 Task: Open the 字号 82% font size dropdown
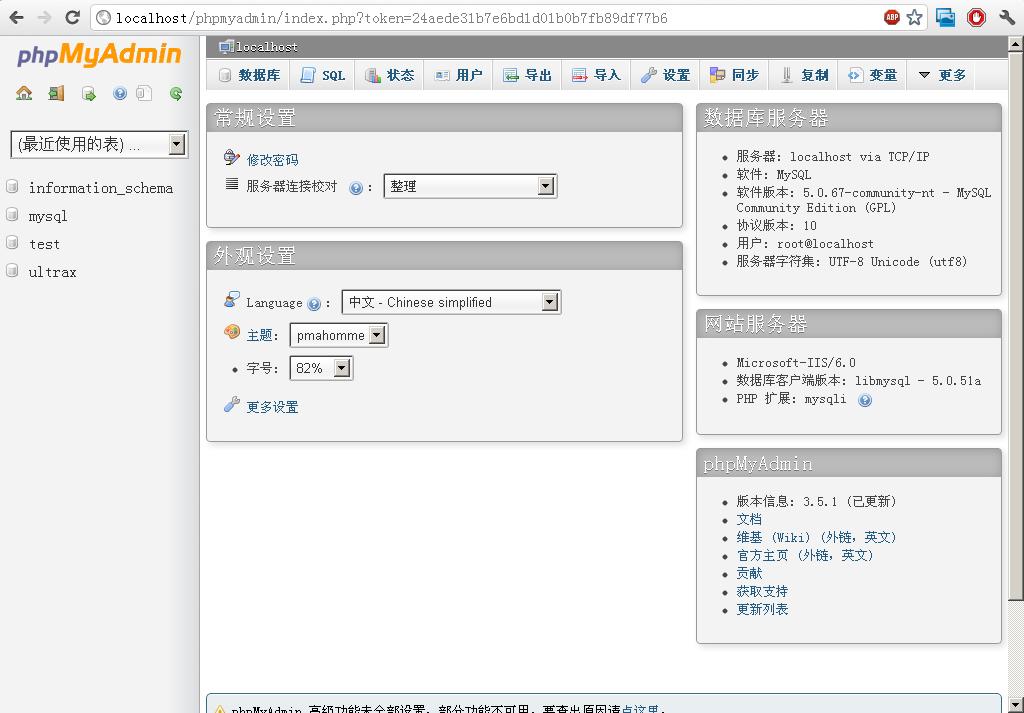click(x=321, y=368)
